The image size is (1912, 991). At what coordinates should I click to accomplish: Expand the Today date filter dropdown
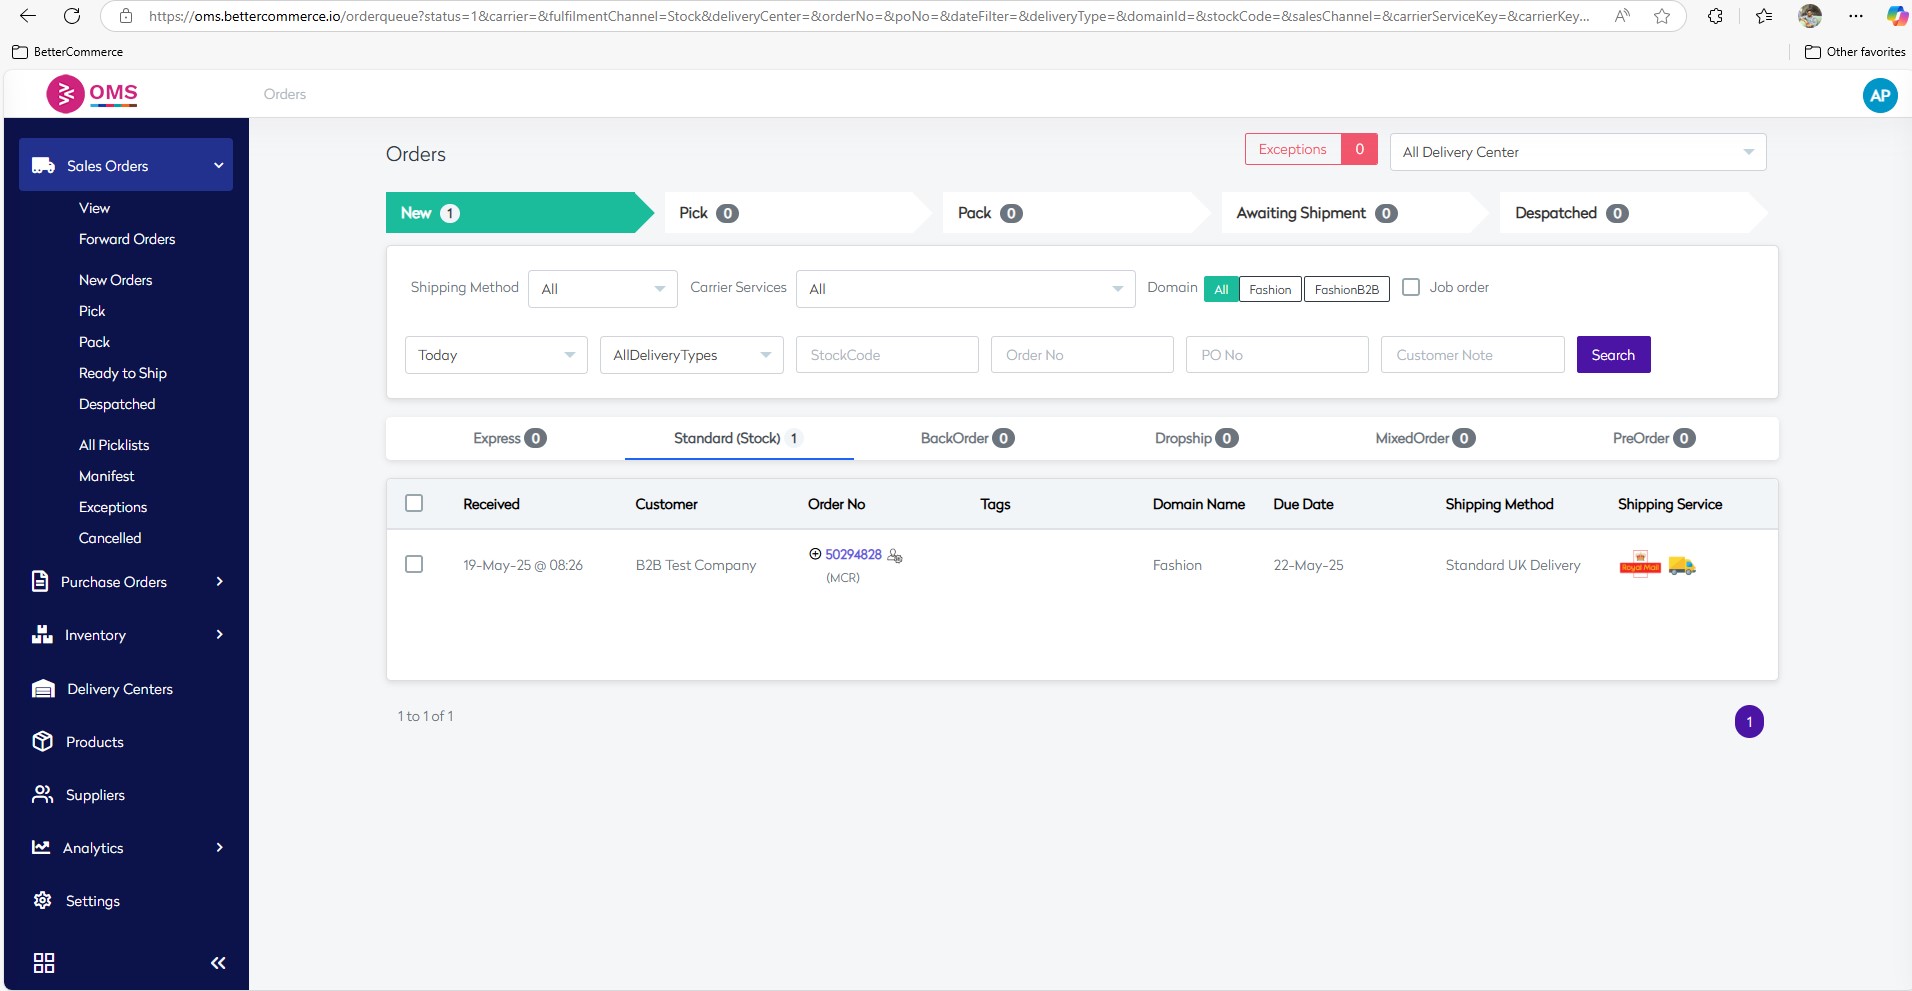coord(495,355)
